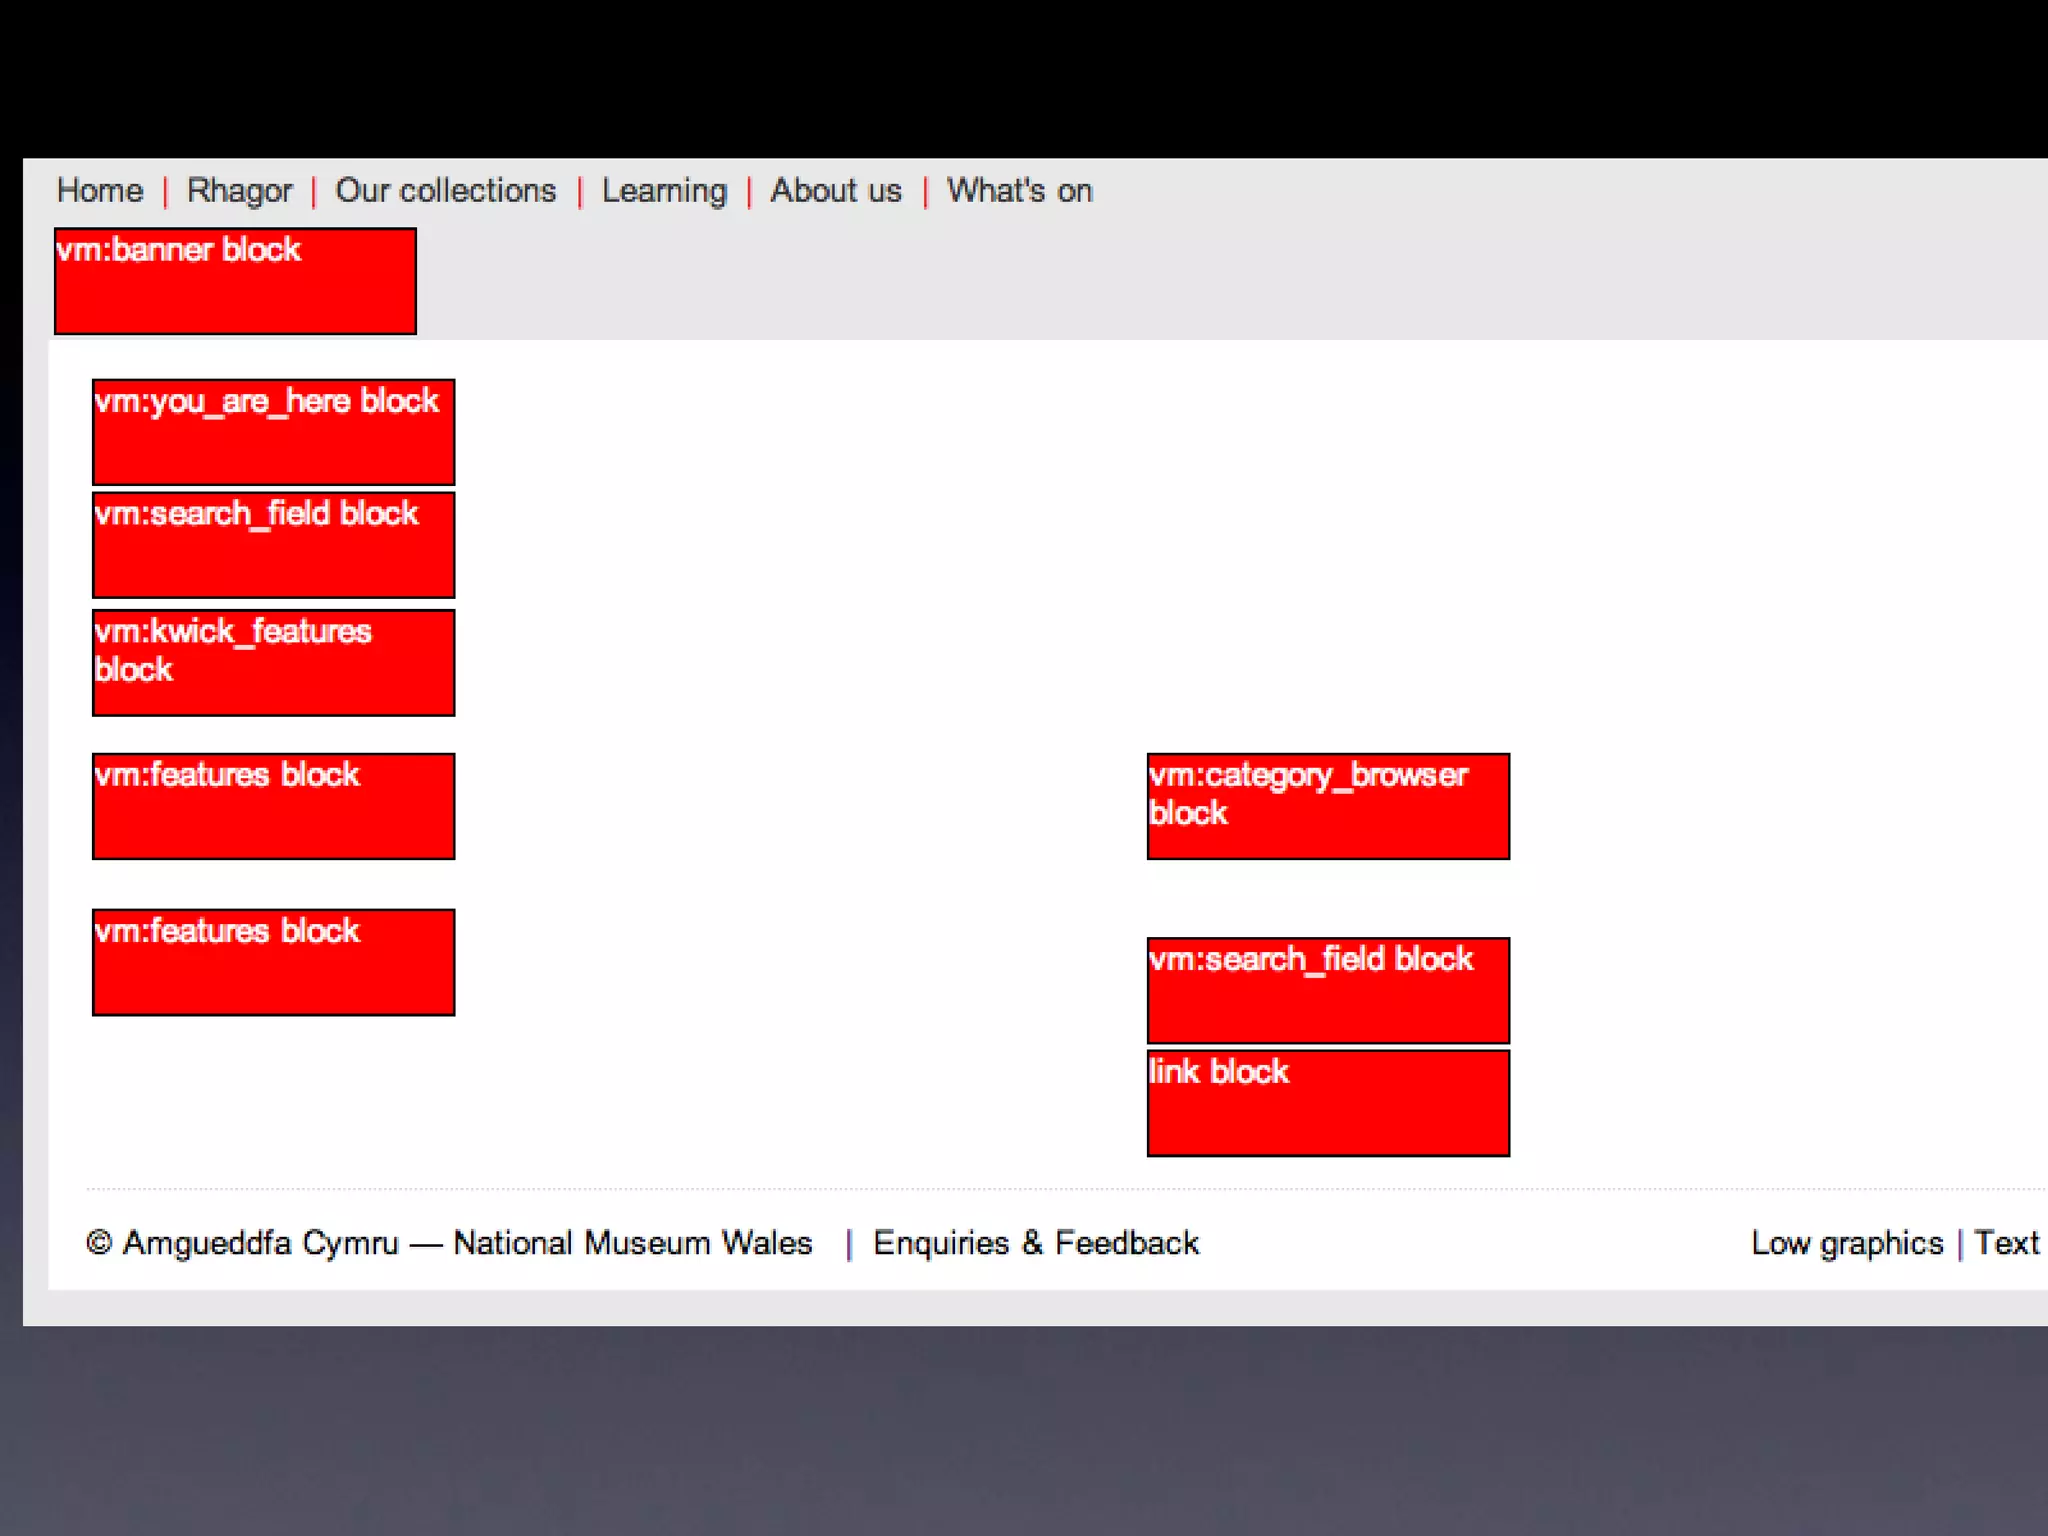Select the red link block

(x=1328, y=1103)
